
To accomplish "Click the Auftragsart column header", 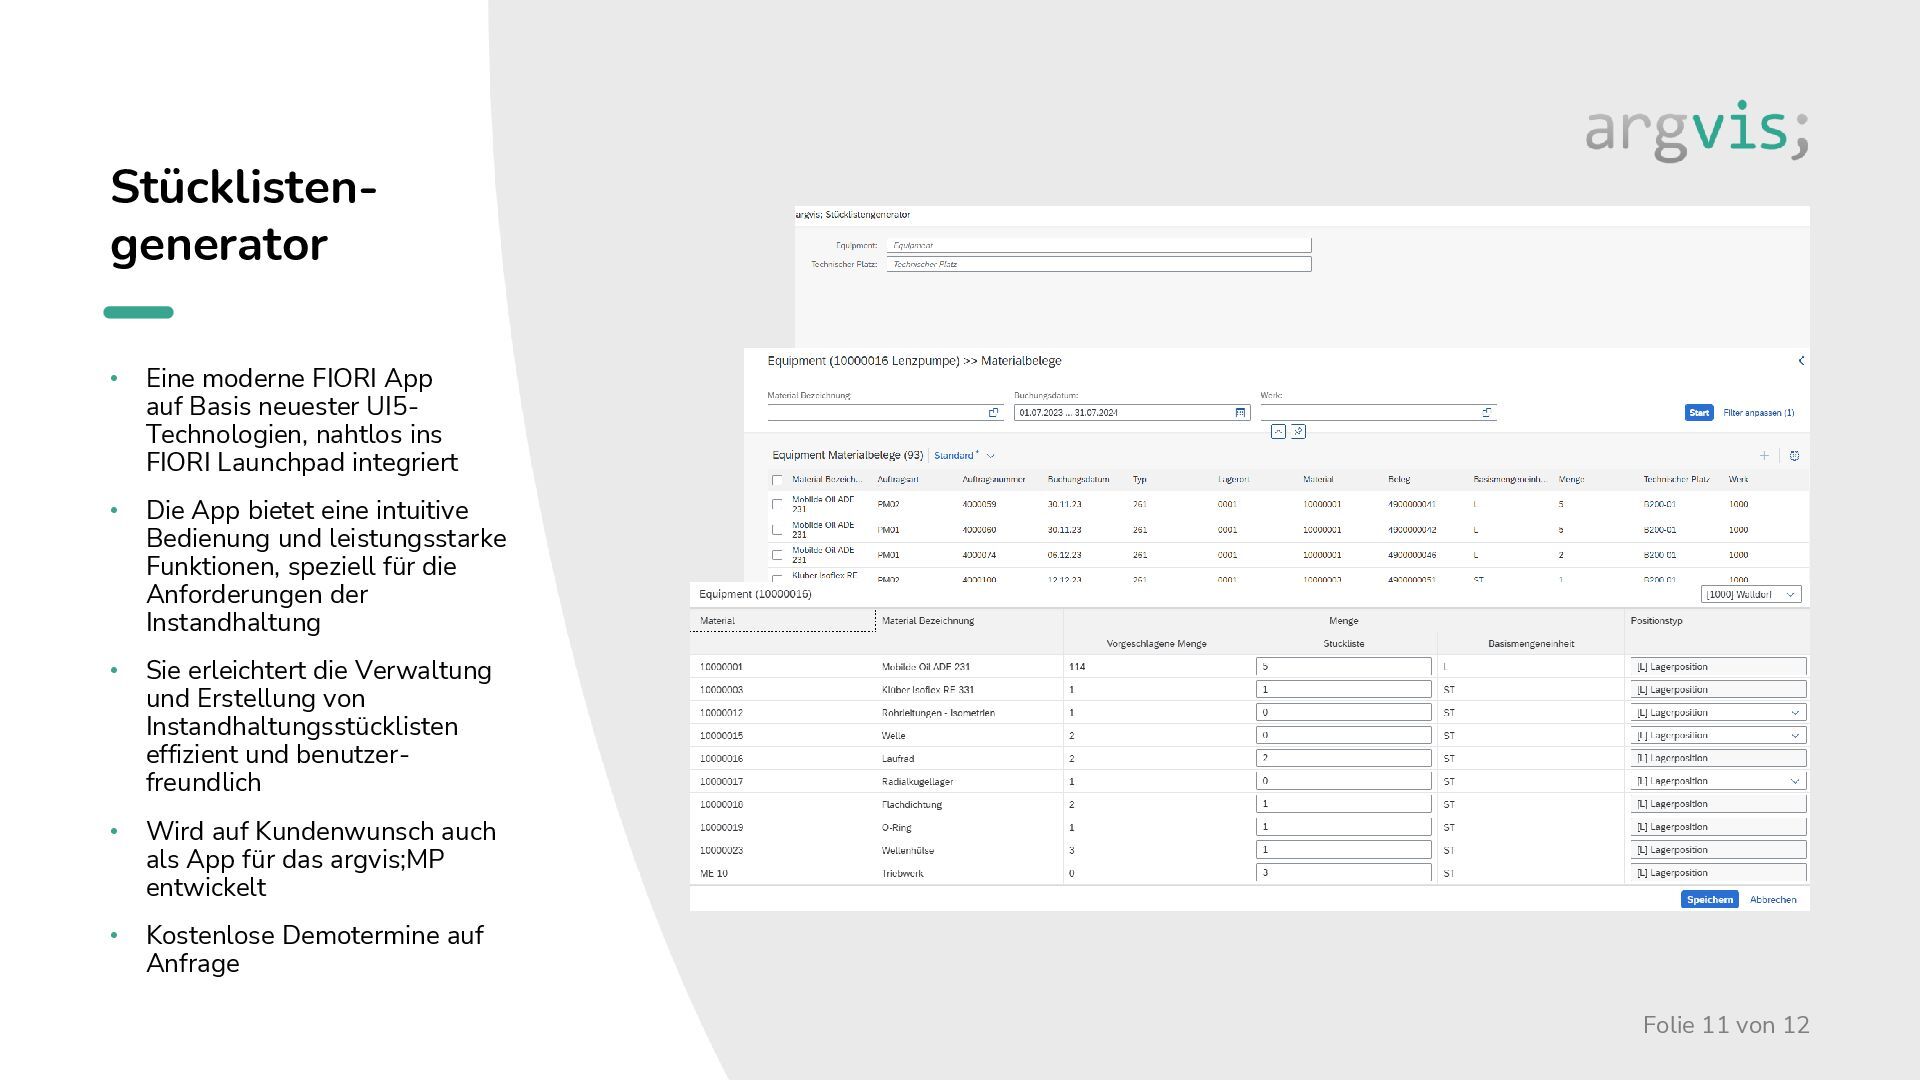I will click(x=898, y=480).
